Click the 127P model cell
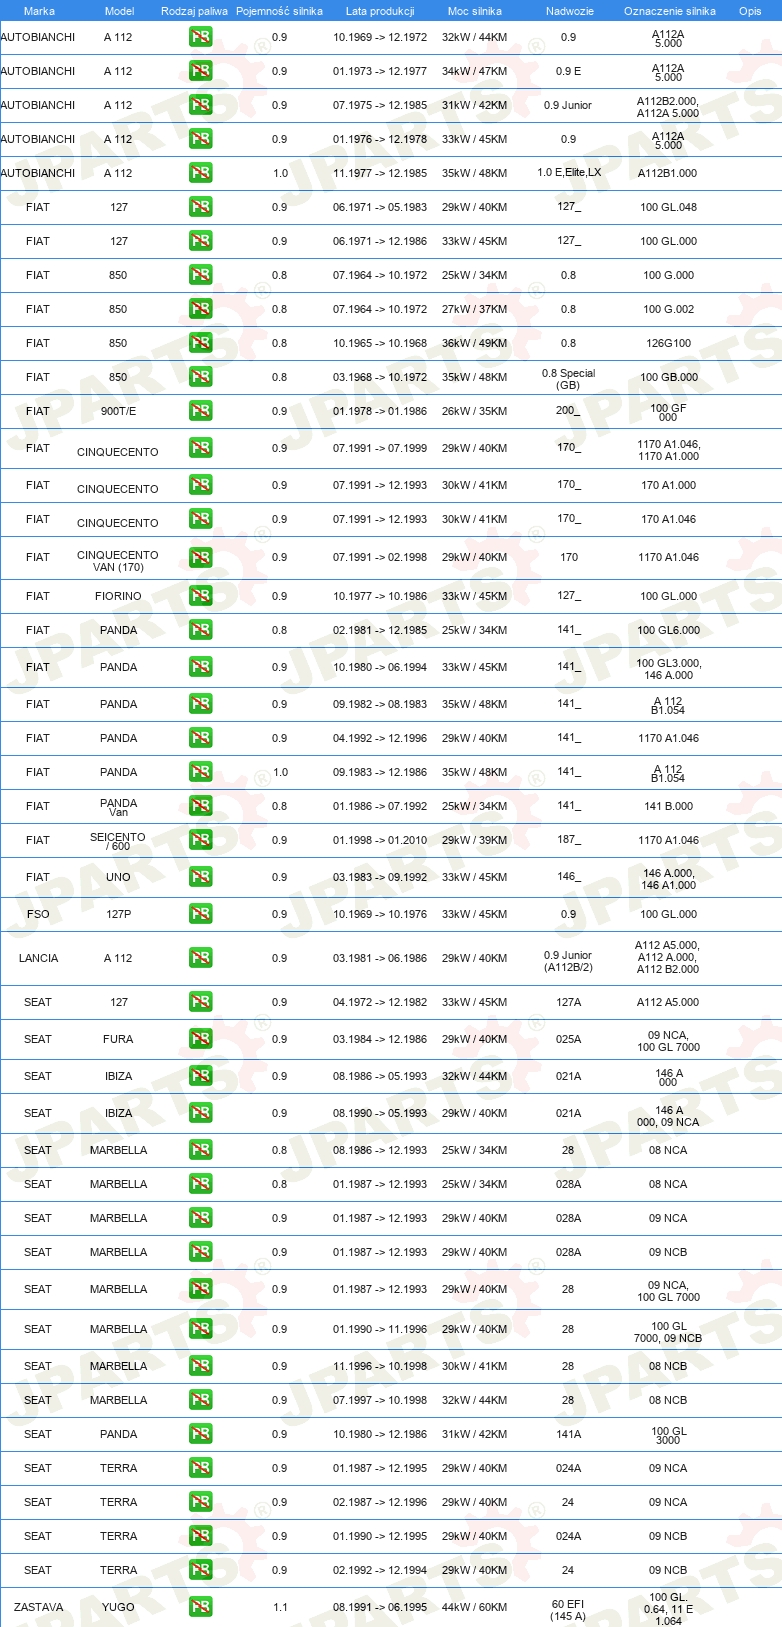Viewport: 782px width, 1627px height. (x=118, y=914)
